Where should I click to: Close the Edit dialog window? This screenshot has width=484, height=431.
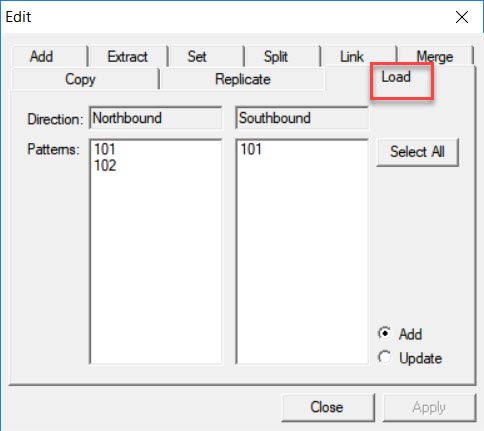(x=462, y=17)
